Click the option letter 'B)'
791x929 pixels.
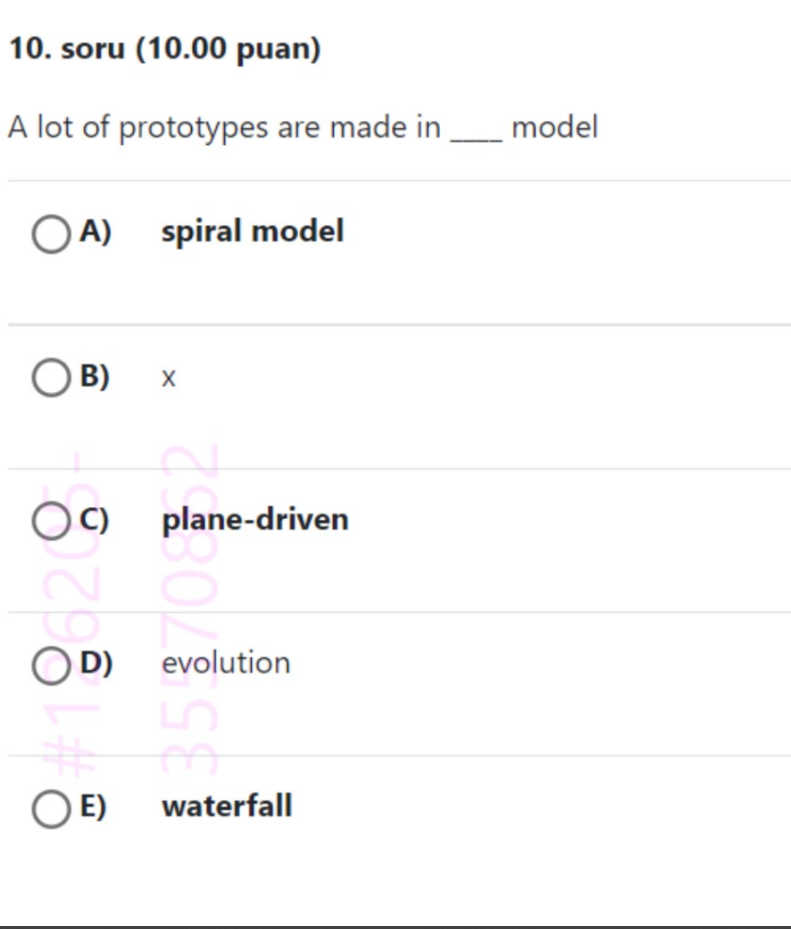point(92,376)
